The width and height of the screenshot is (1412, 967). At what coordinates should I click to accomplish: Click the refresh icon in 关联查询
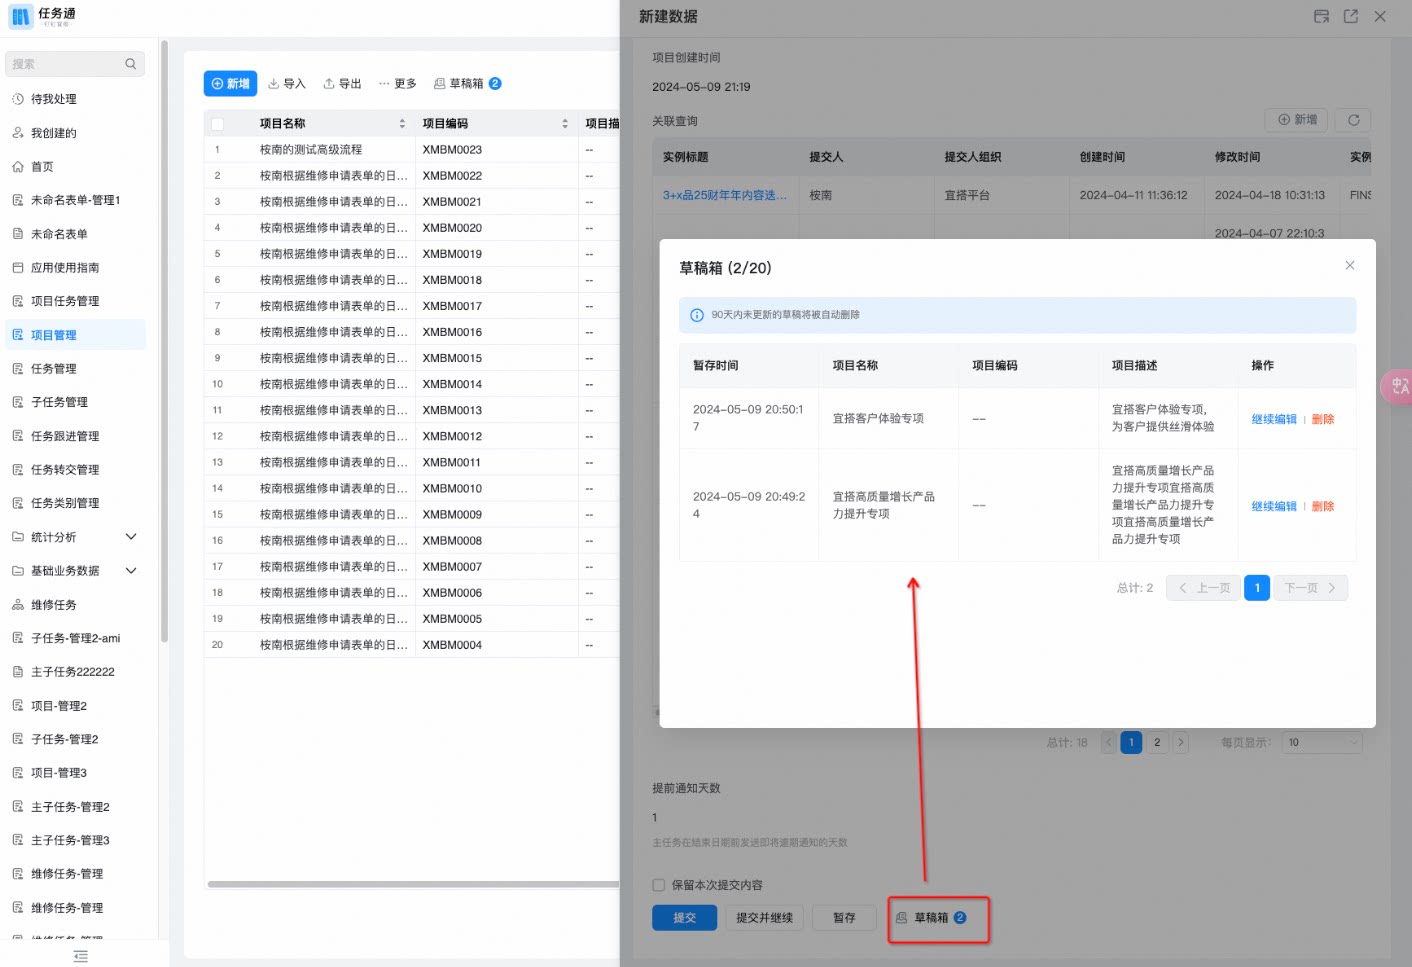click(x=1354, y=120)
